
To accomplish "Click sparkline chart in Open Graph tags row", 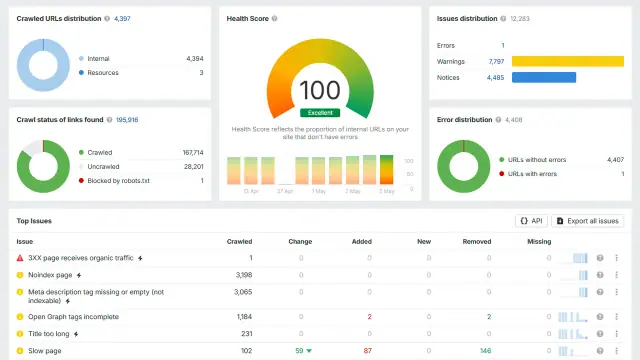I will [573, 317].
